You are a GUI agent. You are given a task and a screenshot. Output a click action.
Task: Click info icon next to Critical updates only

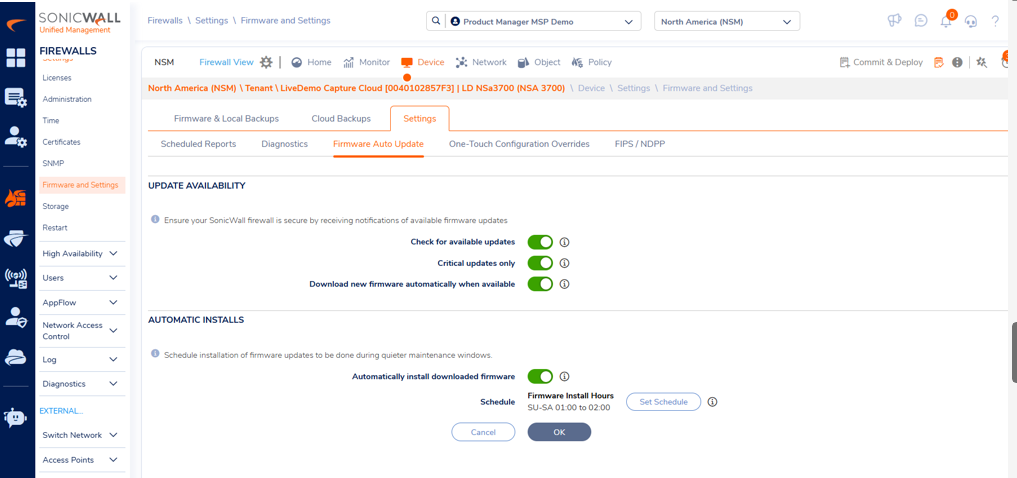[564, 263]
